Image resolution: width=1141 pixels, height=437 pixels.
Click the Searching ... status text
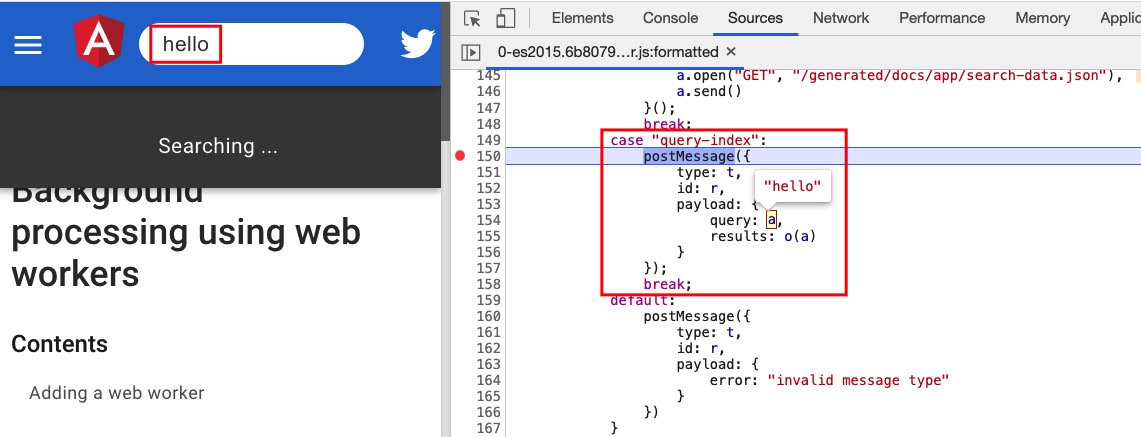pos(218,146)
